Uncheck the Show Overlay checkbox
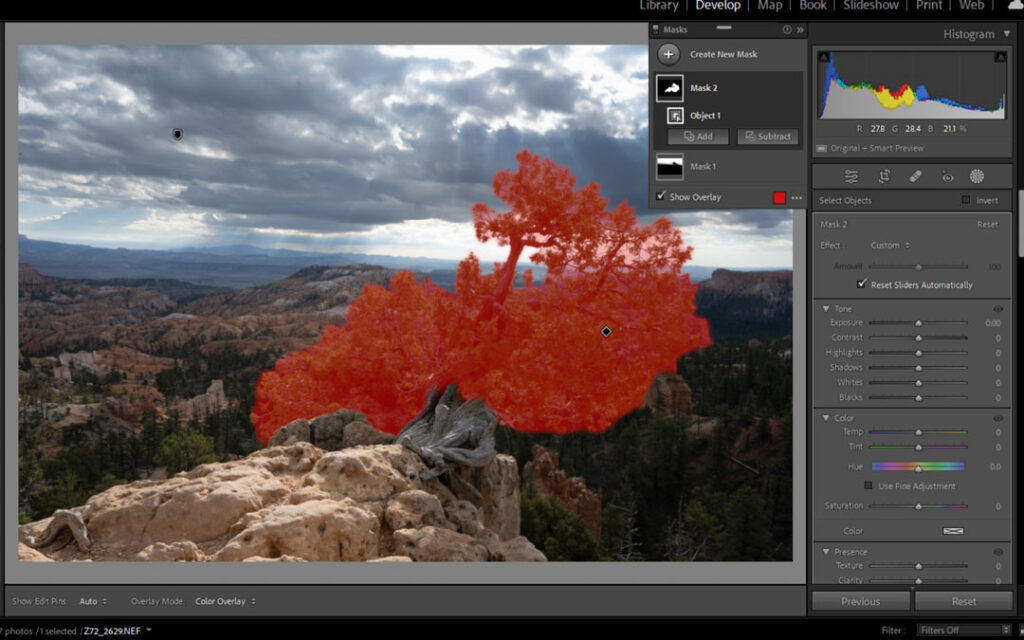Viewport: 1024px width, 640px height. point(661,196)
